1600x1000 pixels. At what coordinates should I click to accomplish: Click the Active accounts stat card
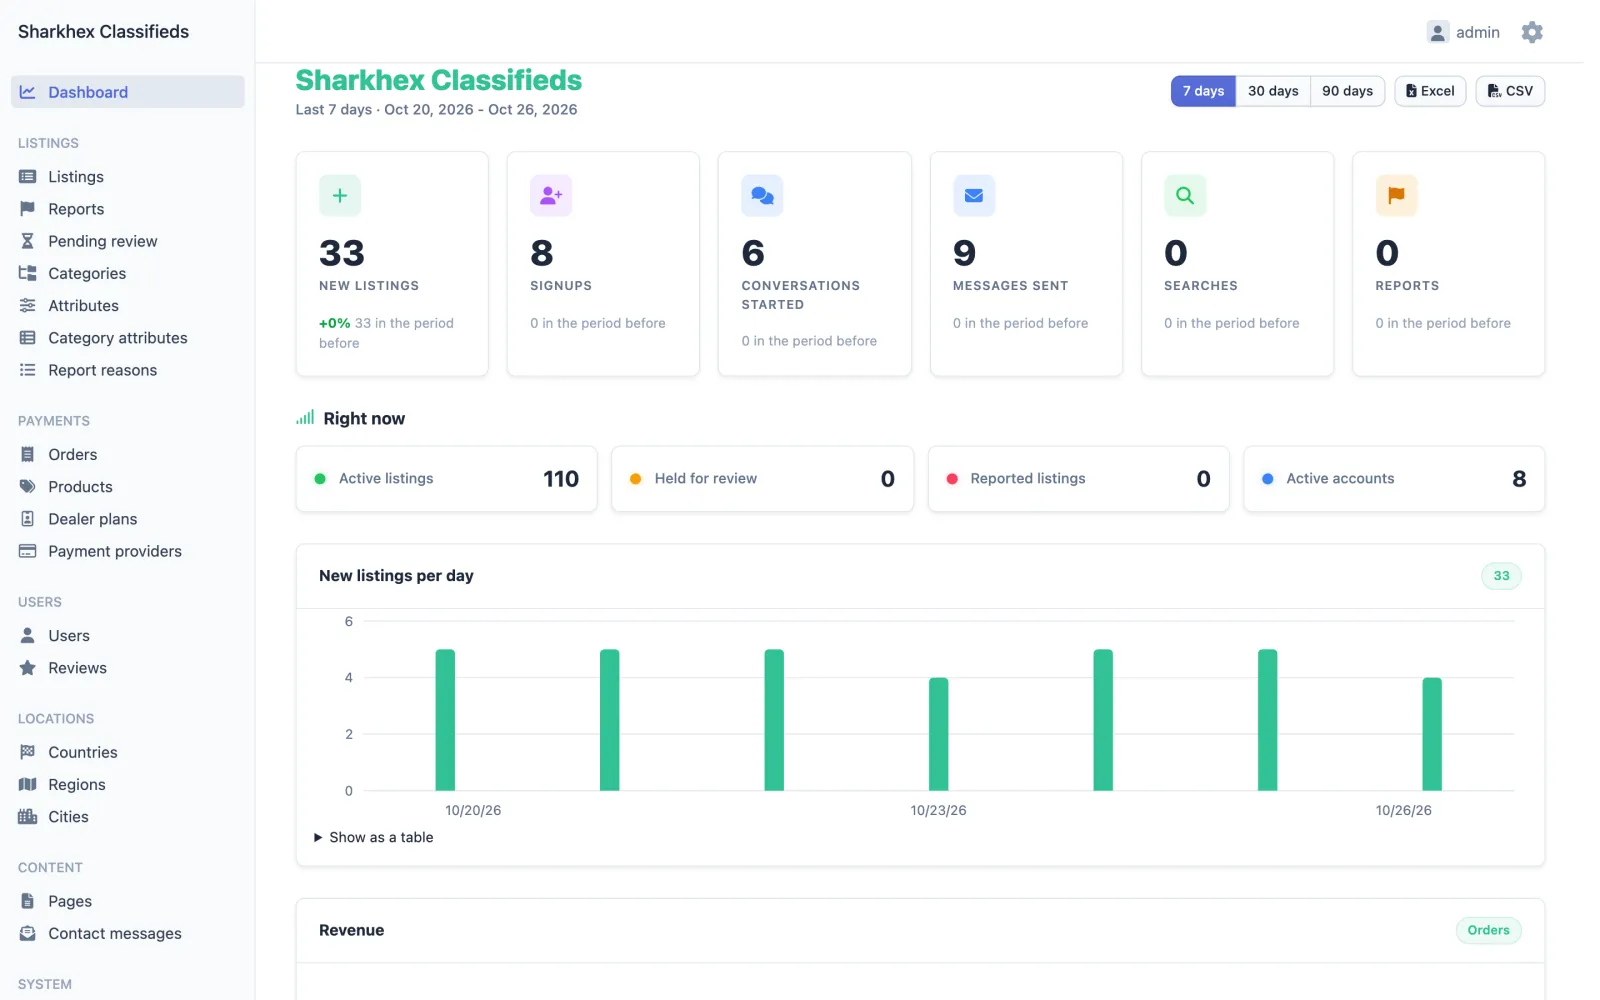(1394, 479)
